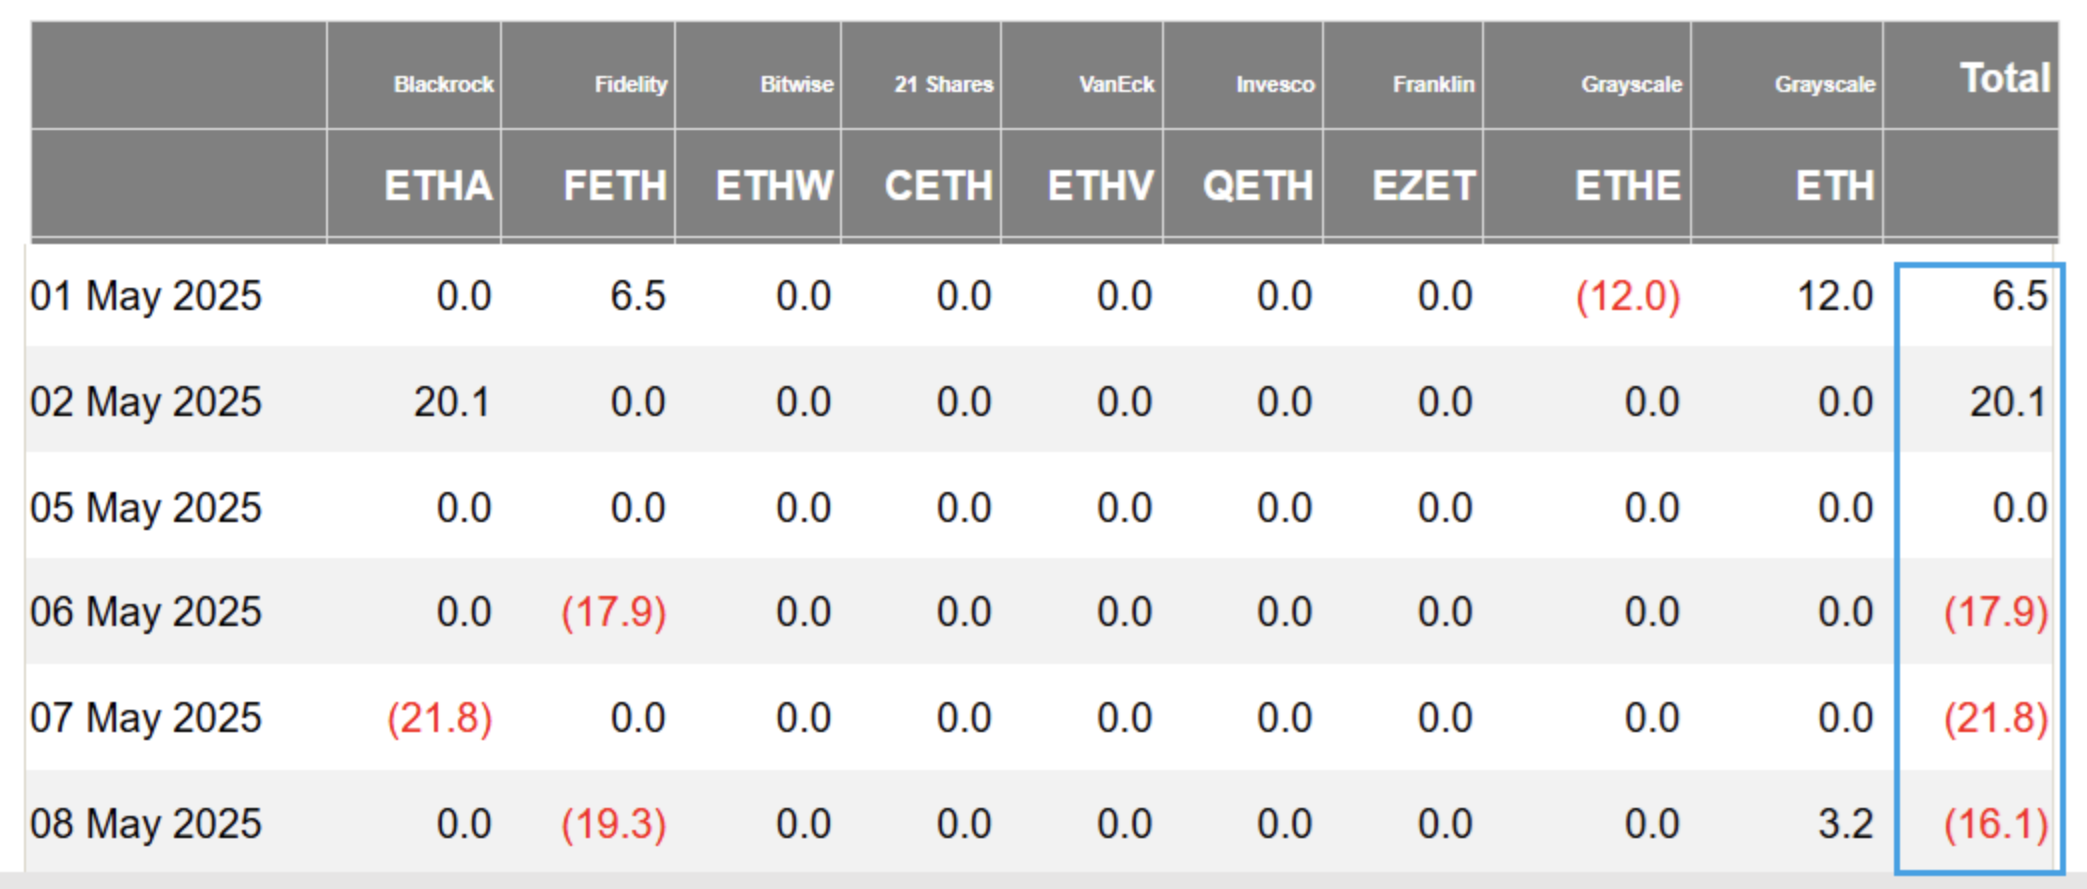The height and width of the screenshot is (889, 2087).
Task: Click the 08 May 2025 date cell
Action: pos(146,825)
